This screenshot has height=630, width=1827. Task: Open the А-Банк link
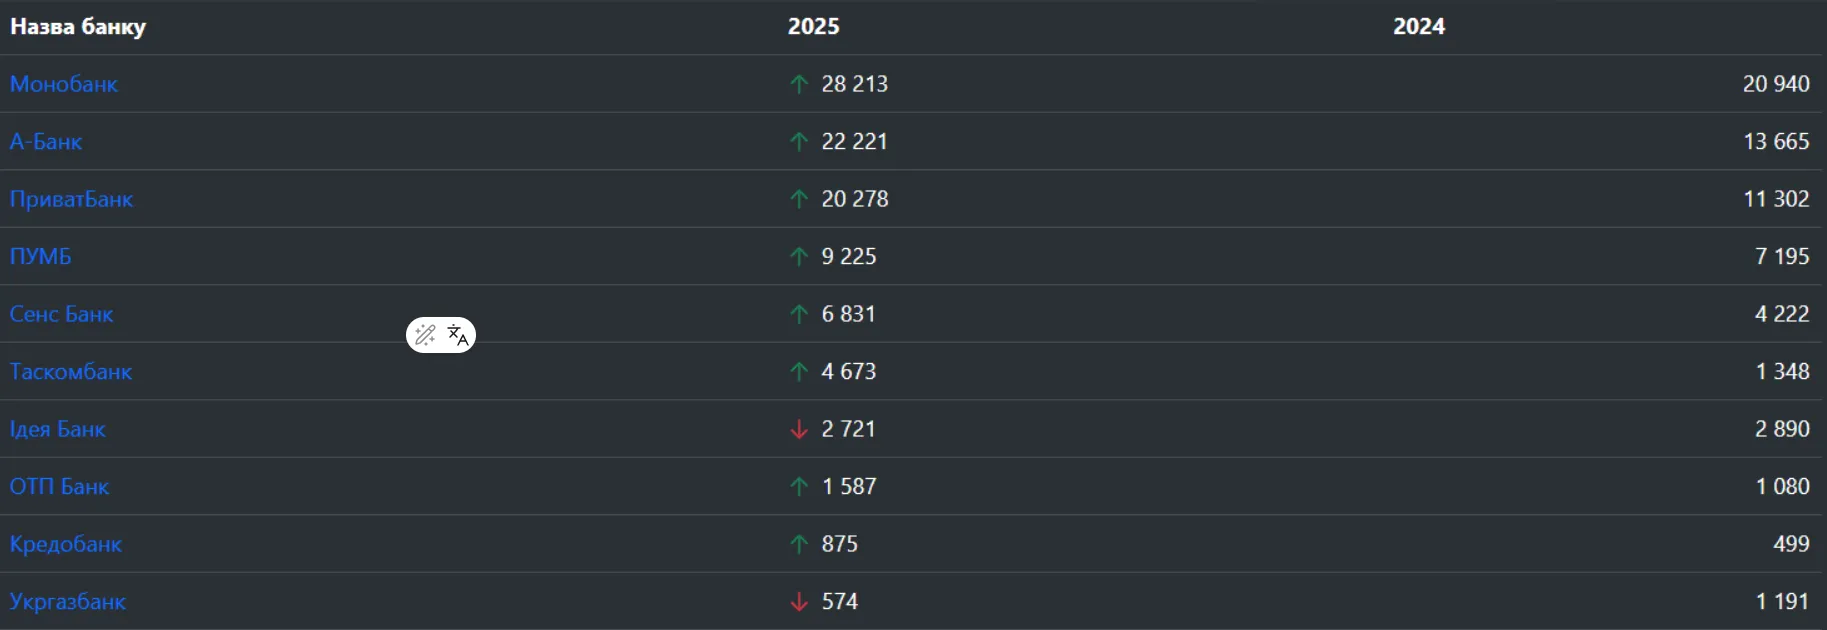click(46, 142)
